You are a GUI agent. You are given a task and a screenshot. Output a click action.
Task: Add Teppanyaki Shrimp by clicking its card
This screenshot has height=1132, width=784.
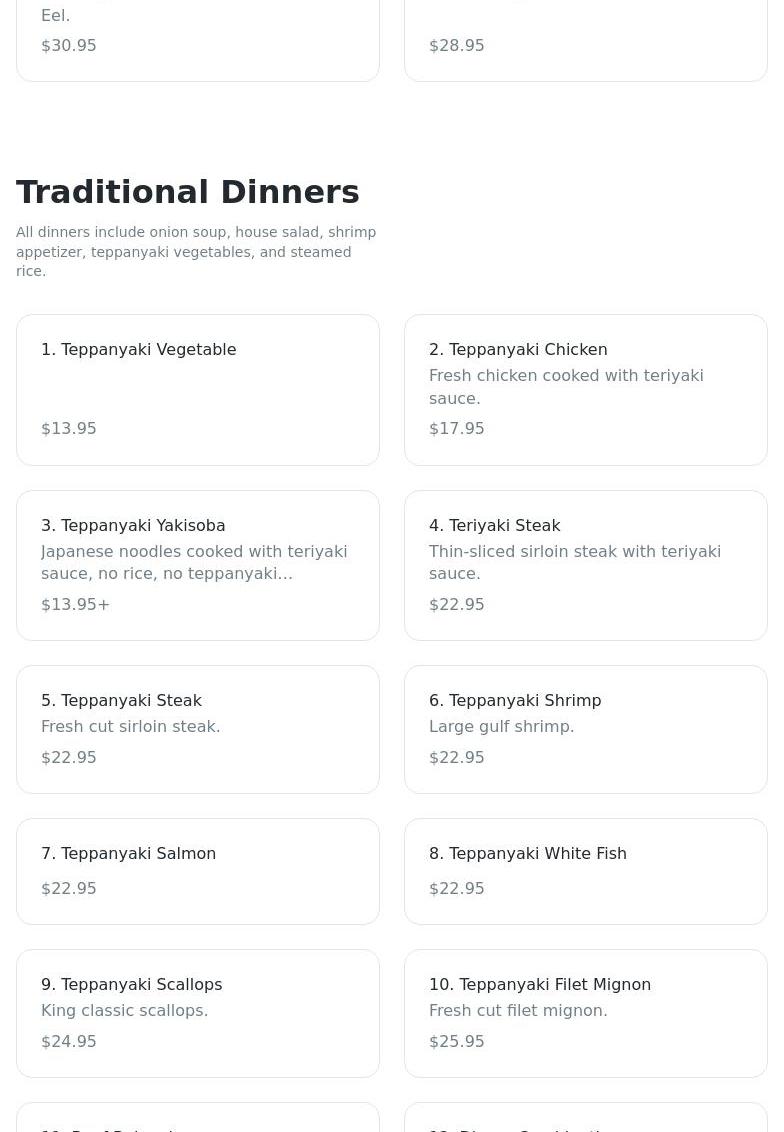pyautogui.click(x=585, y=729)
